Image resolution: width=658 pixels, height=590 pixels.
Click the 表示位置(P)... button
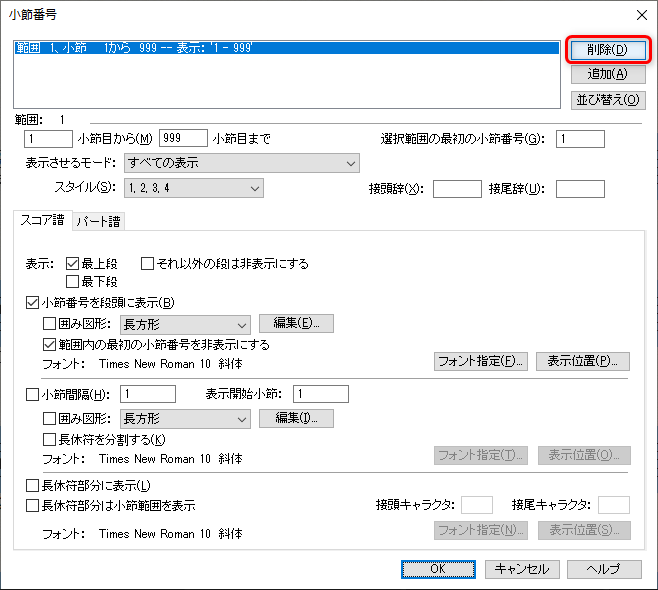[583, 361]
